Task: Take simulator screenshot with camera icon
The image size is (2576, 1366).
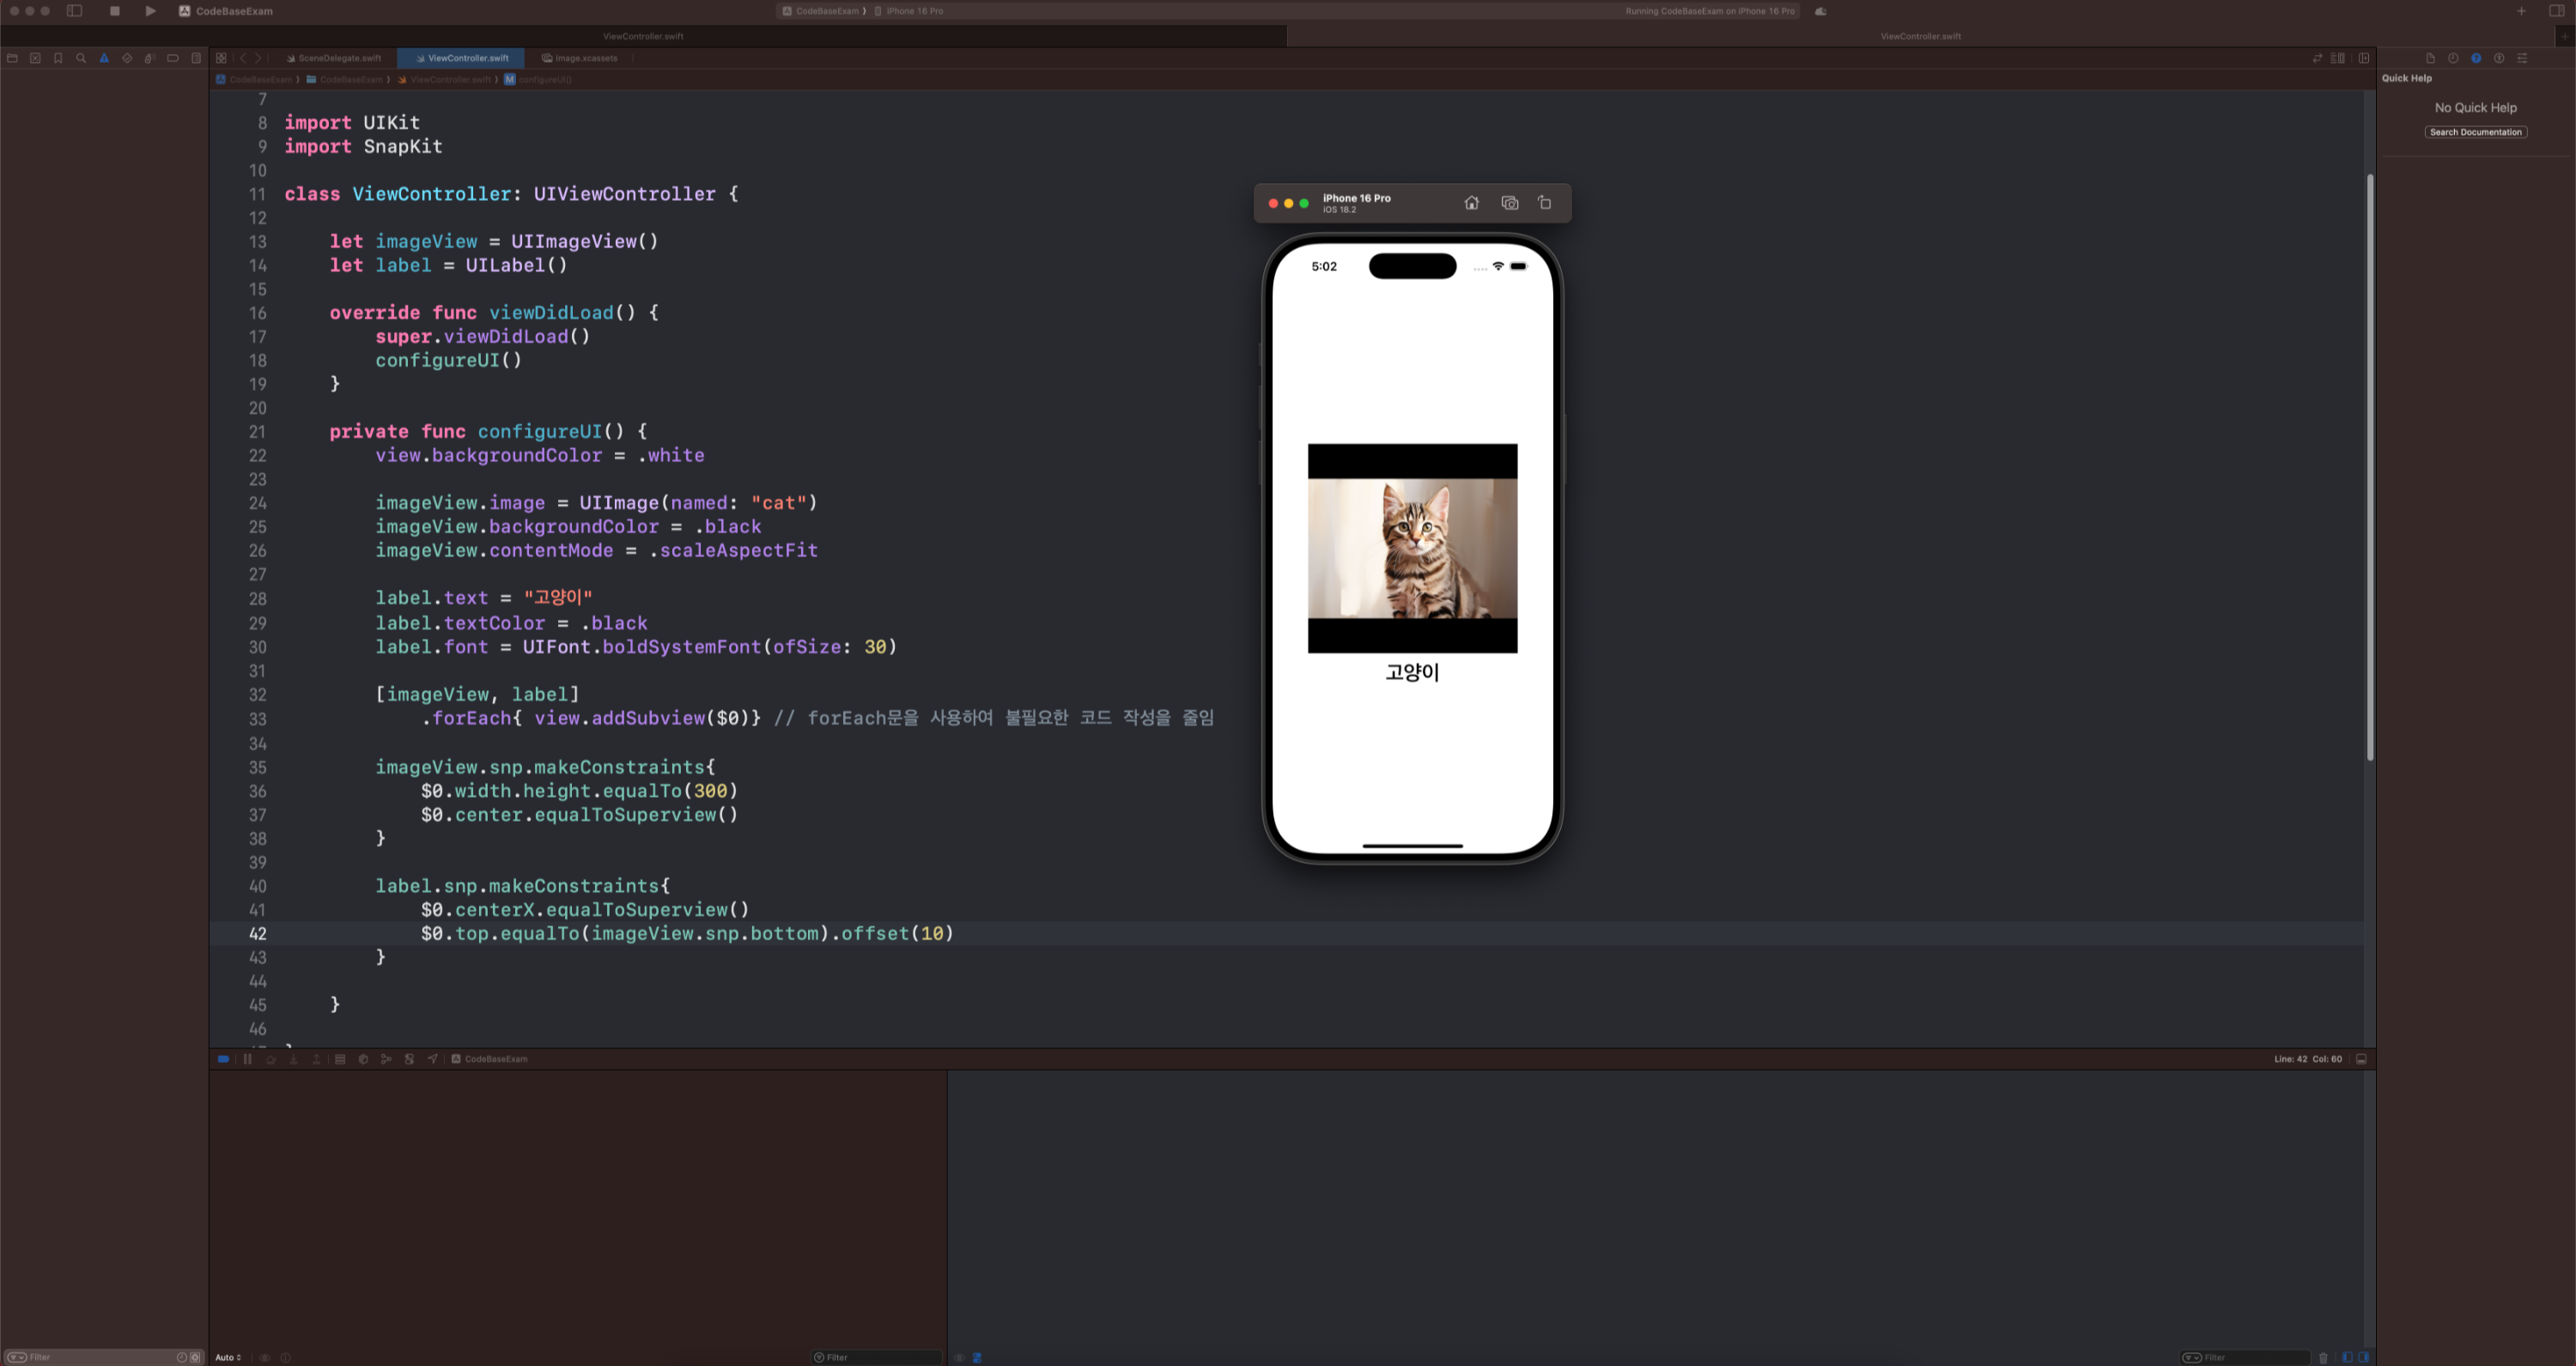Action: pos(1509,203)
